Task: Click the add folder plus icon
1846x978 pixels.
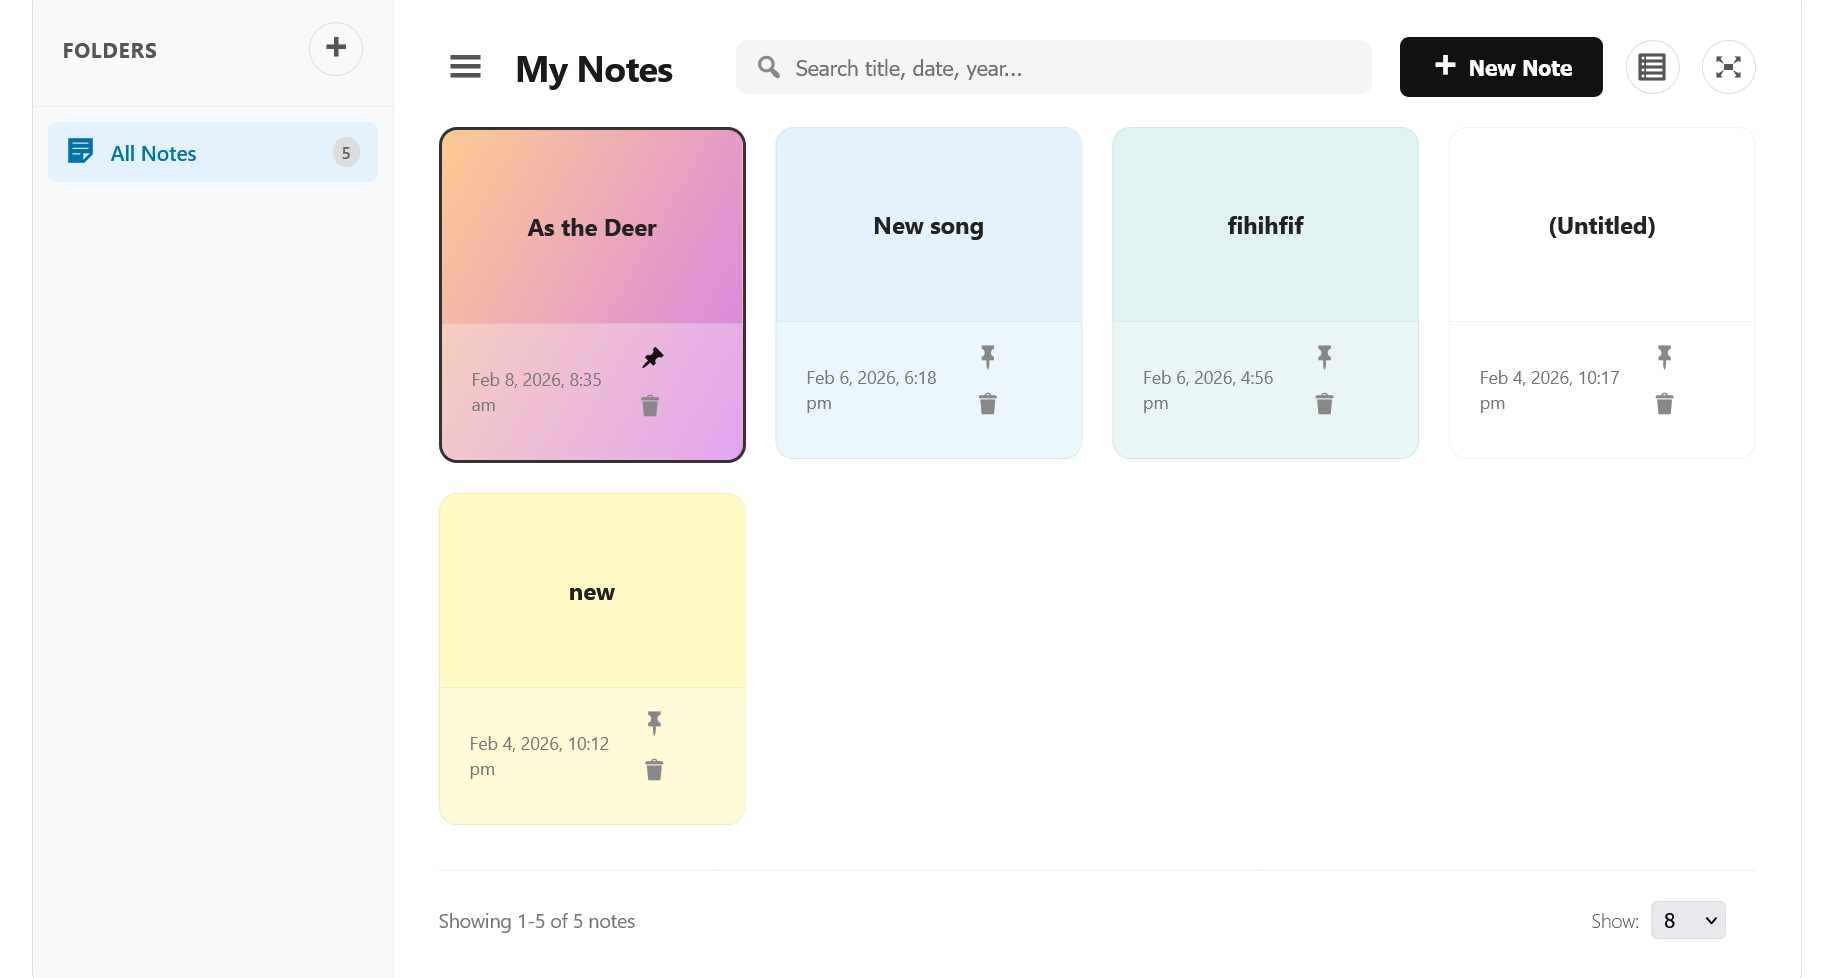Action: point(336,48)
